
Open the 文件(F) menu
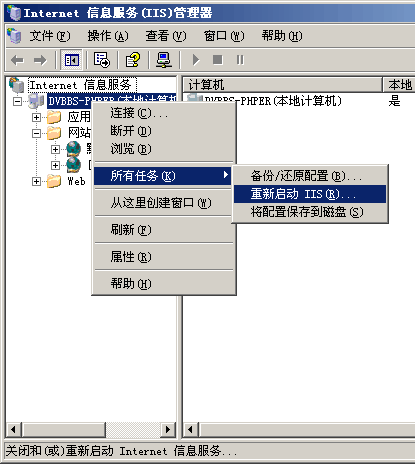(x=50, y=36)
